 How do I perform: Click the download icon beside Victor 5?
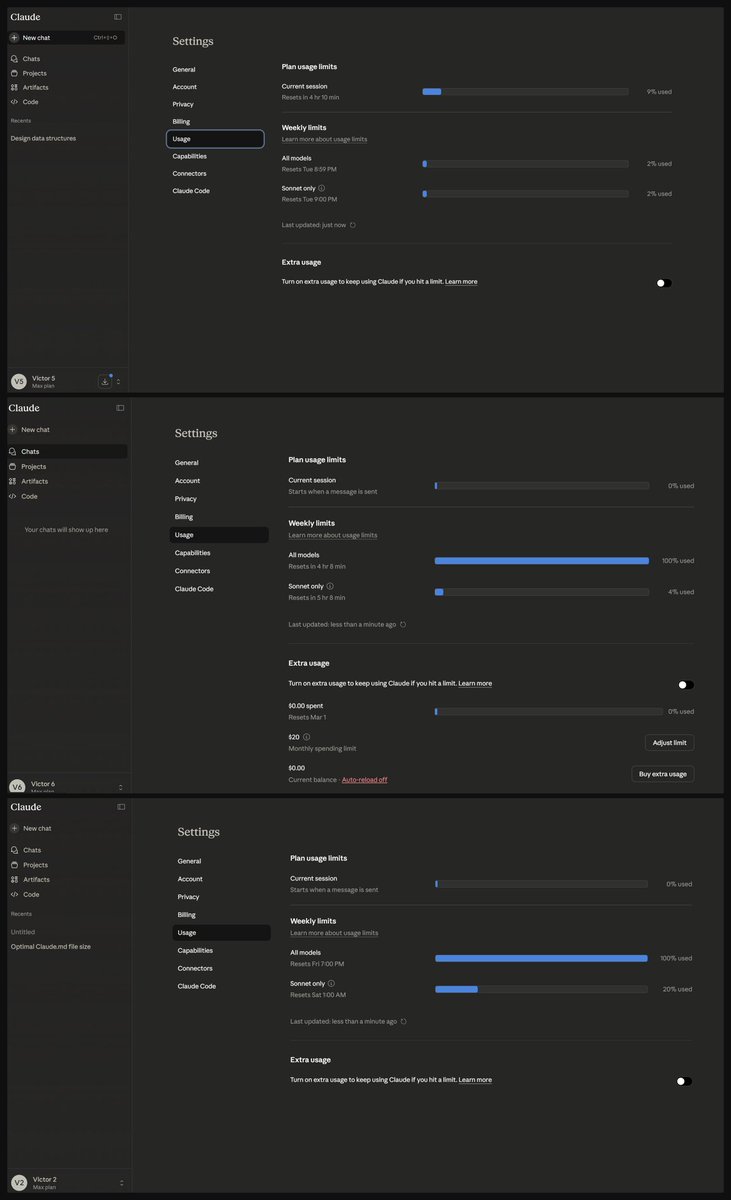[x=104, y=381]
